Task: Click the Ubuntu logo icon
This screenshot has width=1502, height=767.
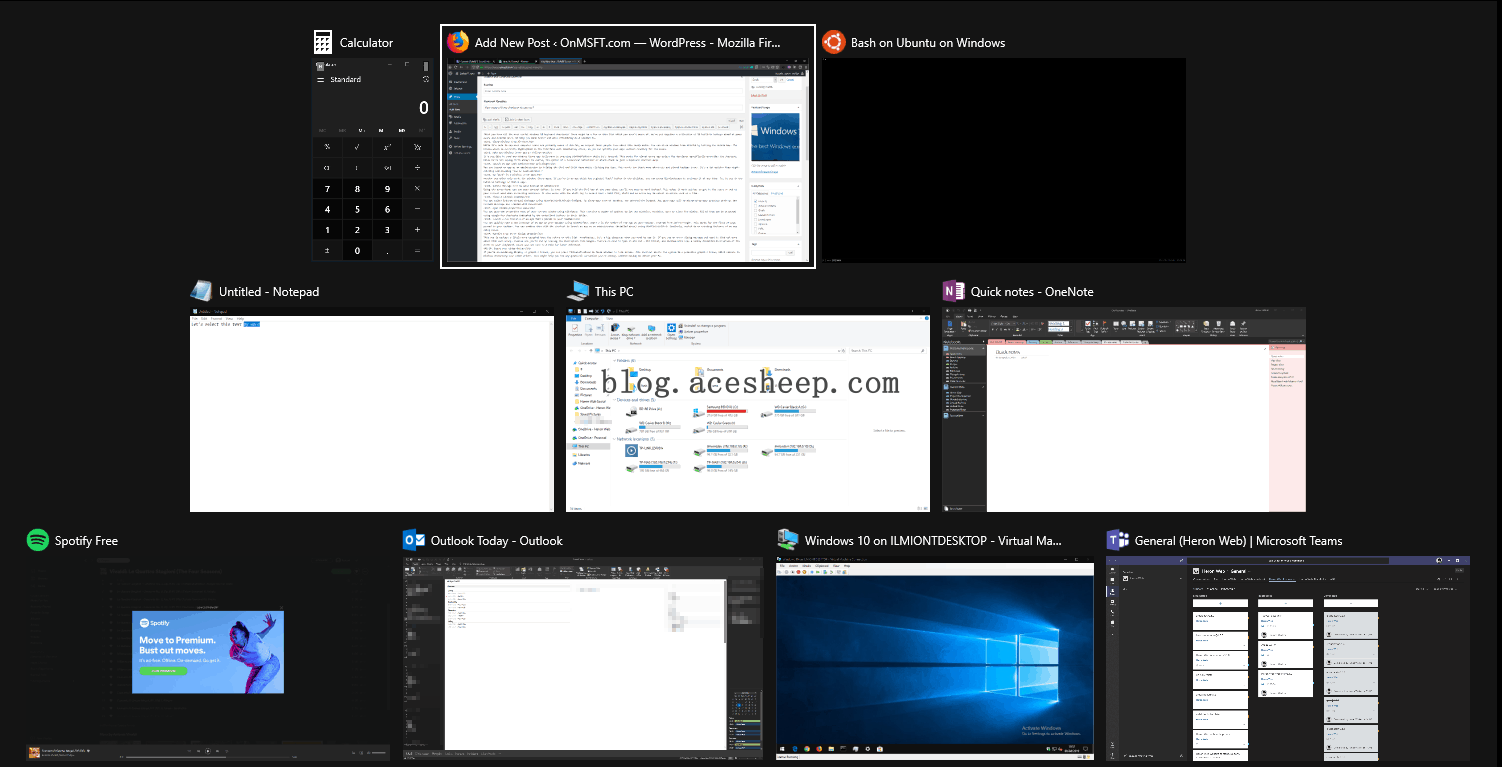Action: click(x=832, y=42)
